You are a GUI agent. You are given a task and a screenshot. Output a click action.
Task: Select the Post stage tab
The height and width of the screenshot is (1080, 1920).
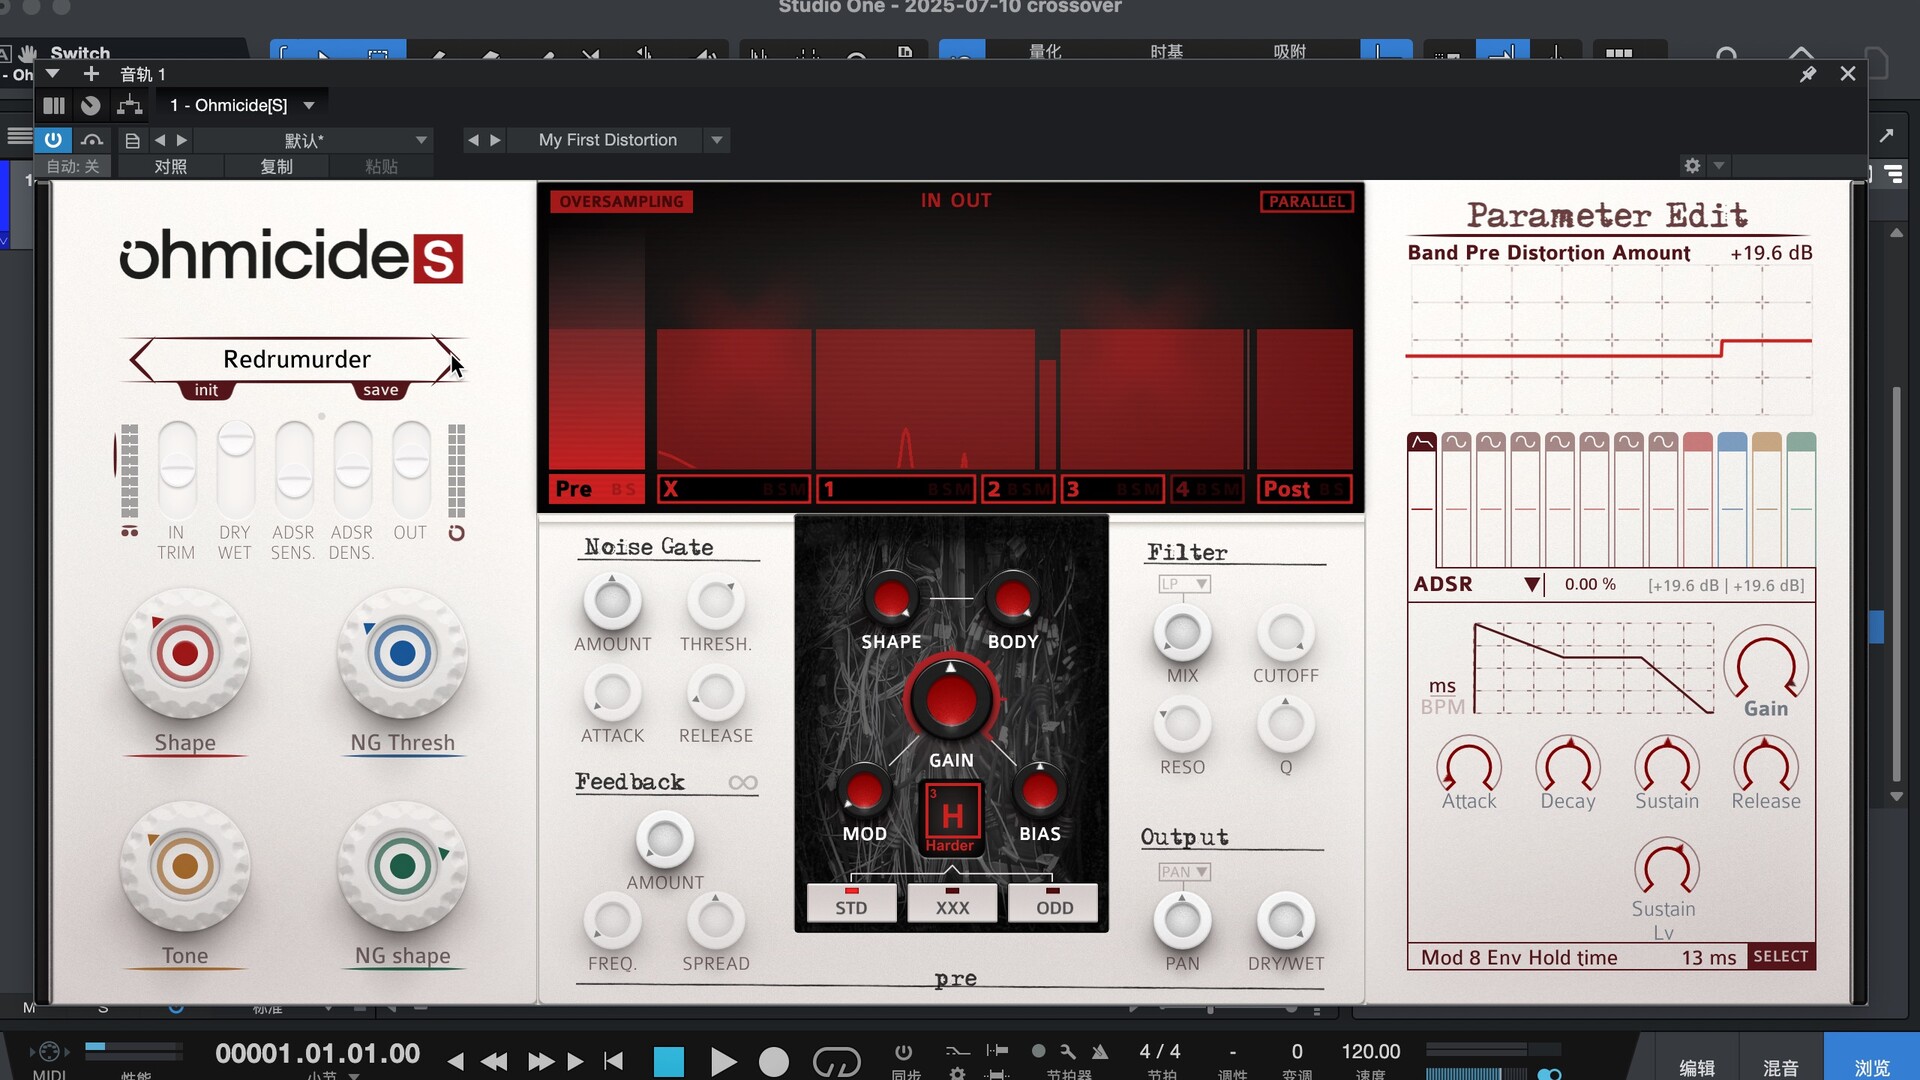tap(1304, 489)
